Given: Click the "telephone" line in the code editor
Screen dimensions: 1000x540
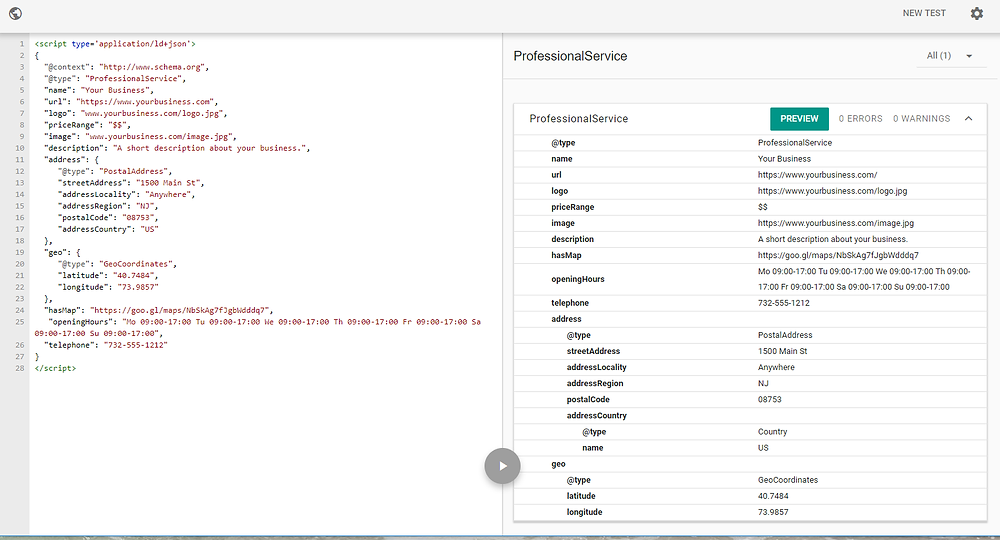Looking at the screenshot, I should (x=106, y=345).
